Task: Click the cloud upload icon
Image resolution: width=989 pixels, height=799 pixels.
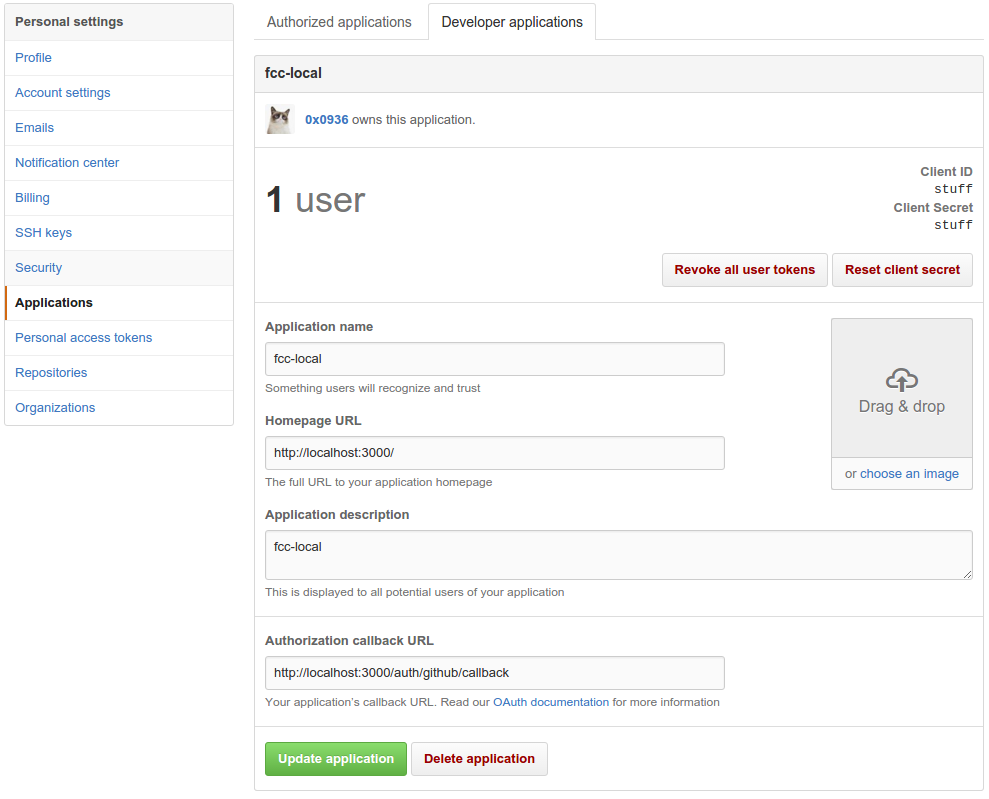Action: [901, 380]
